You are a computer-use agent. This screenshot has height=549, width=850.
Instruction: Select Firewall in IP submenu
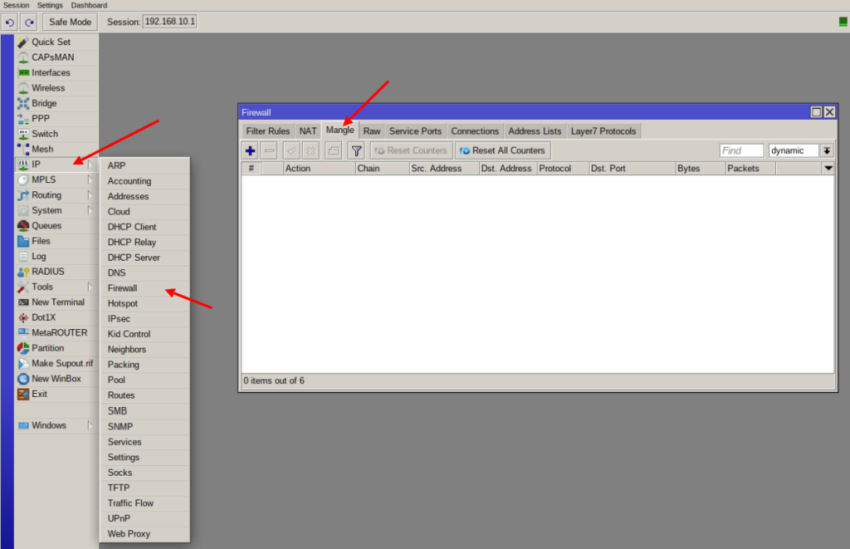pyautogui.click(x=145, y=288)
